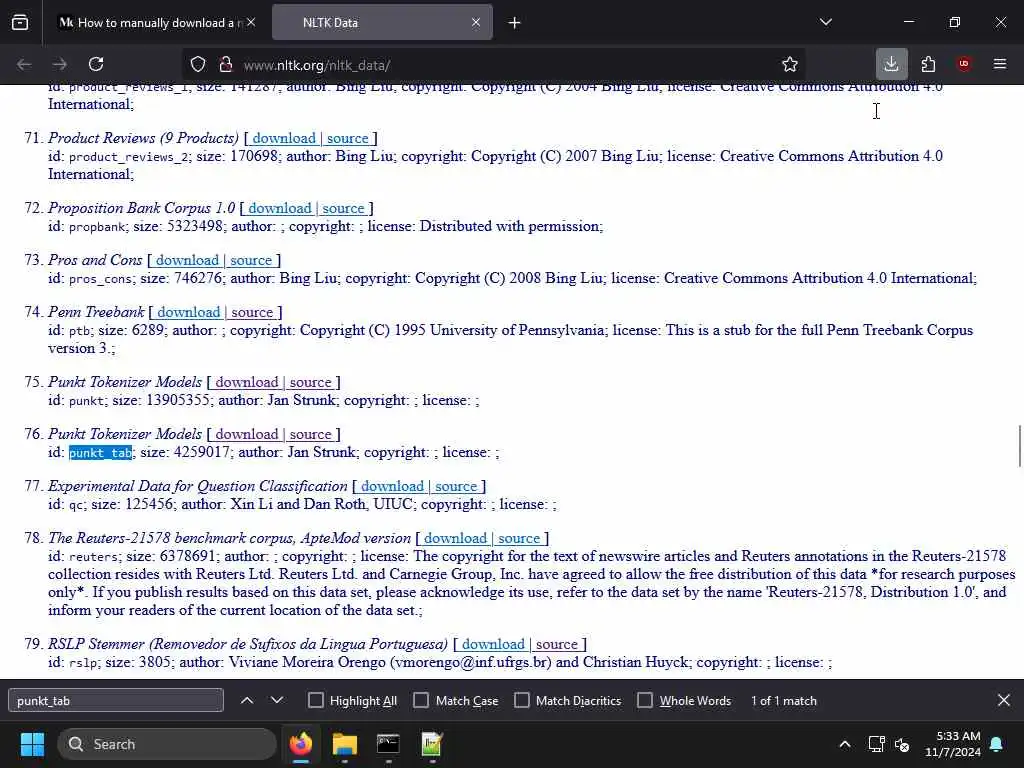Open the notifications bell icon
The height and width of the screenshot is (768, 1024).
click(x=997, y=744)
